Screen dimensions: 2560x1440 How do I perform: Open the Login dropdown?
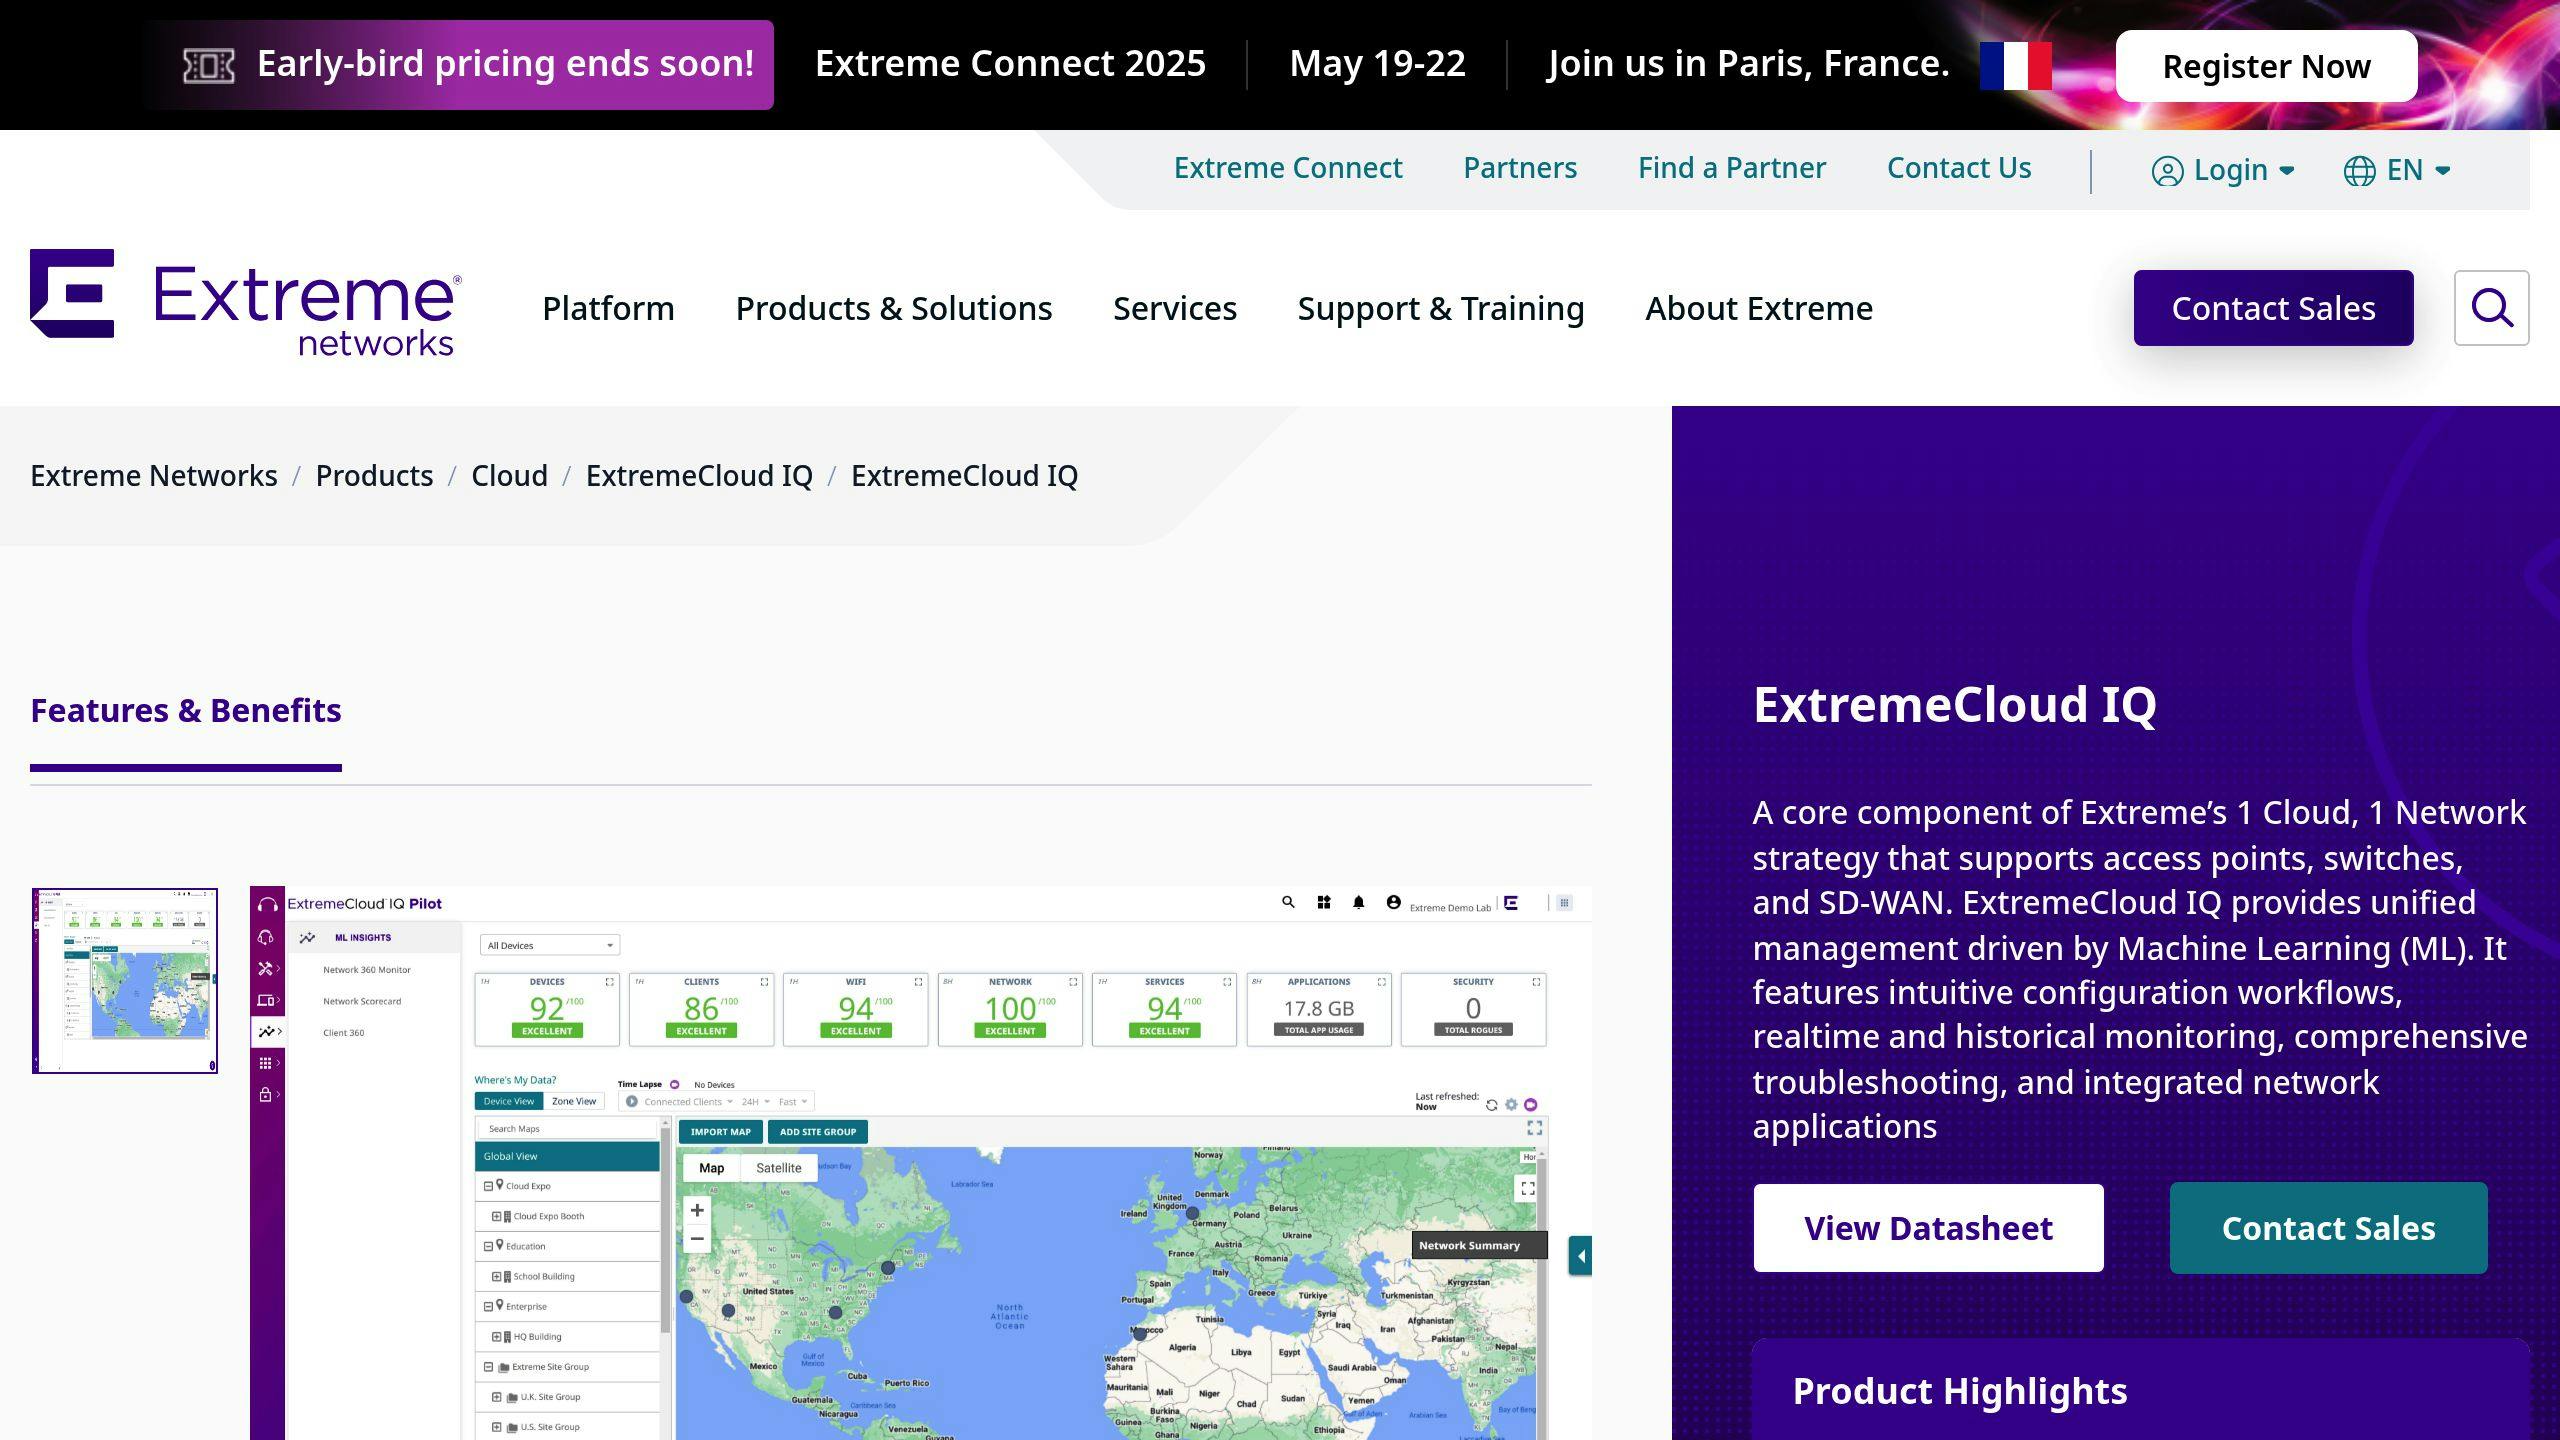tap(2223, 170)
